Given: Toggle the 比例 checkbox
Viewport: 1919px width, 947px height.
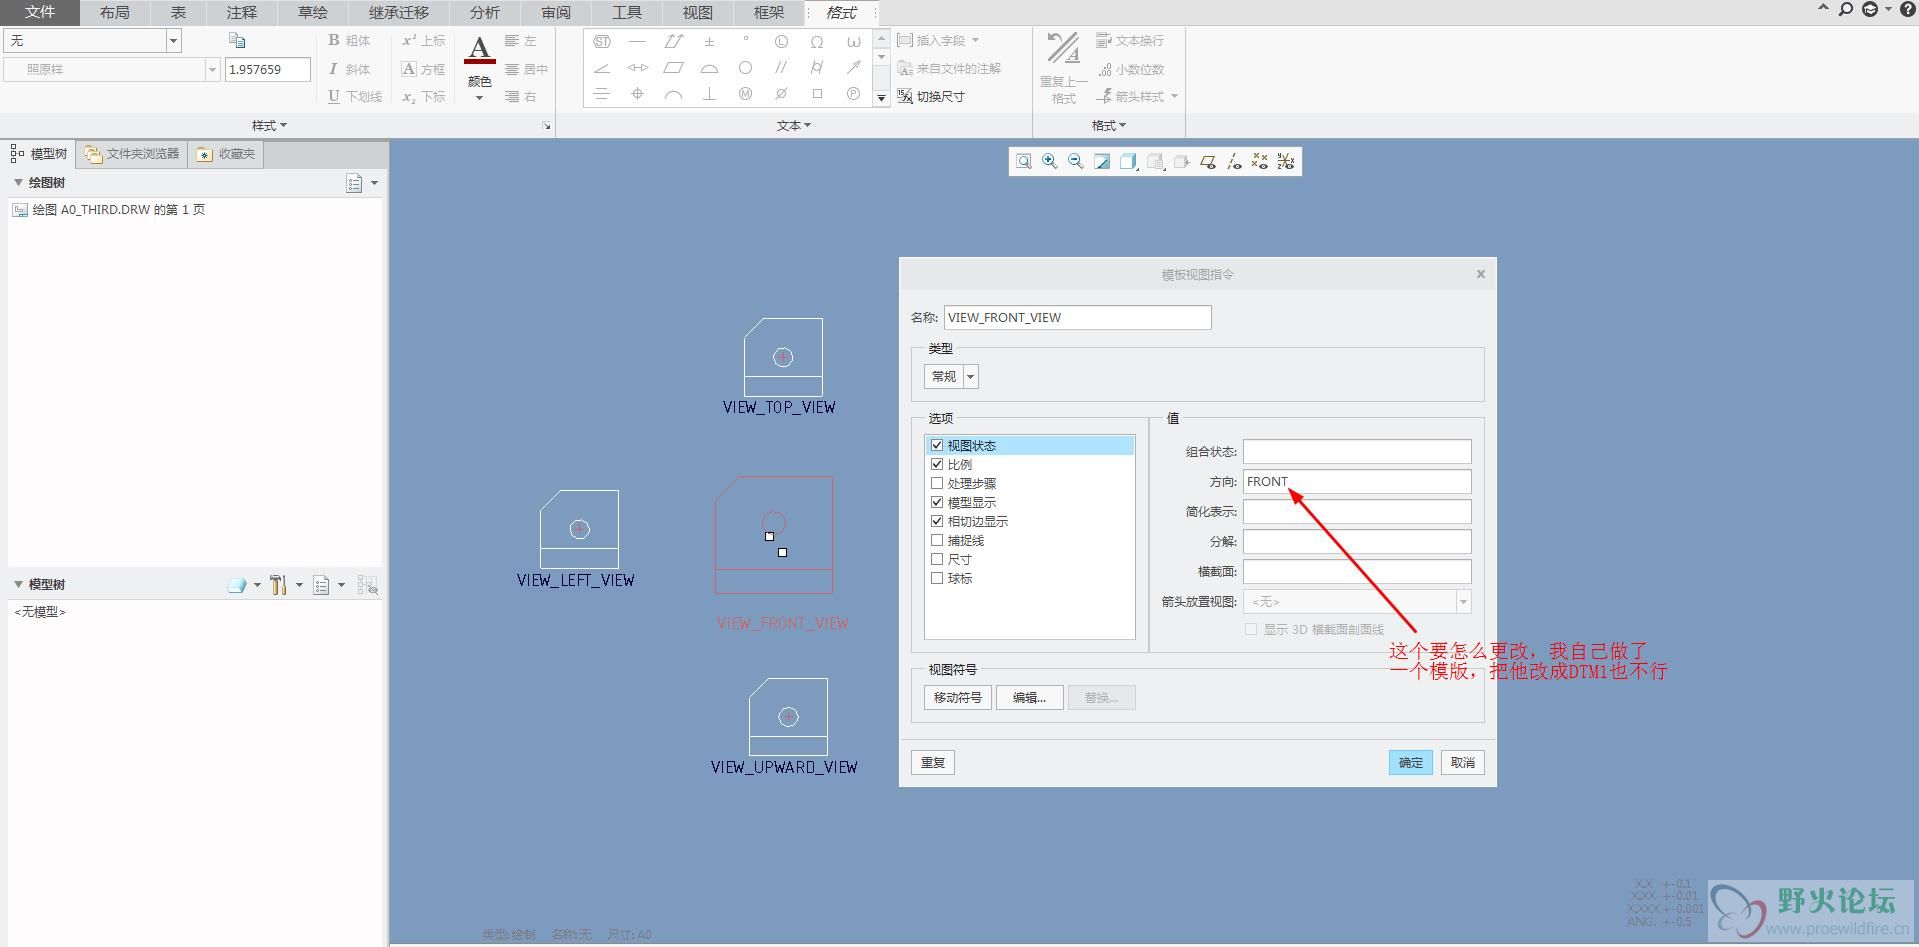Looking at the screenshot, I should tap(937, 465).
